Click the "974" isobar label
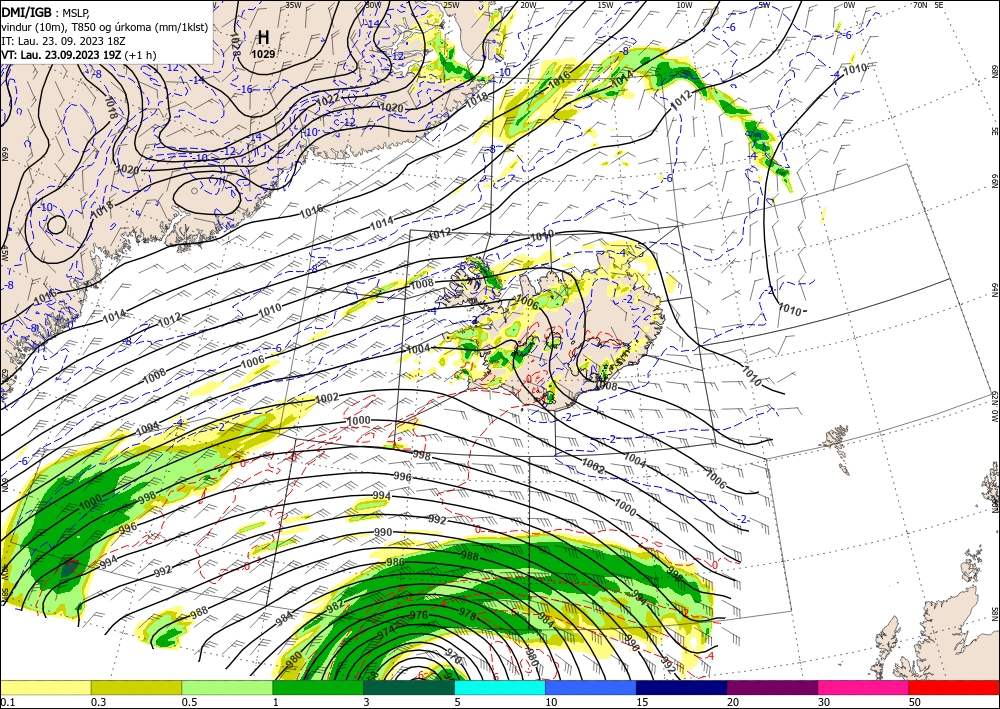Screen dimensions: 1000x709 [x=386, y=632]
